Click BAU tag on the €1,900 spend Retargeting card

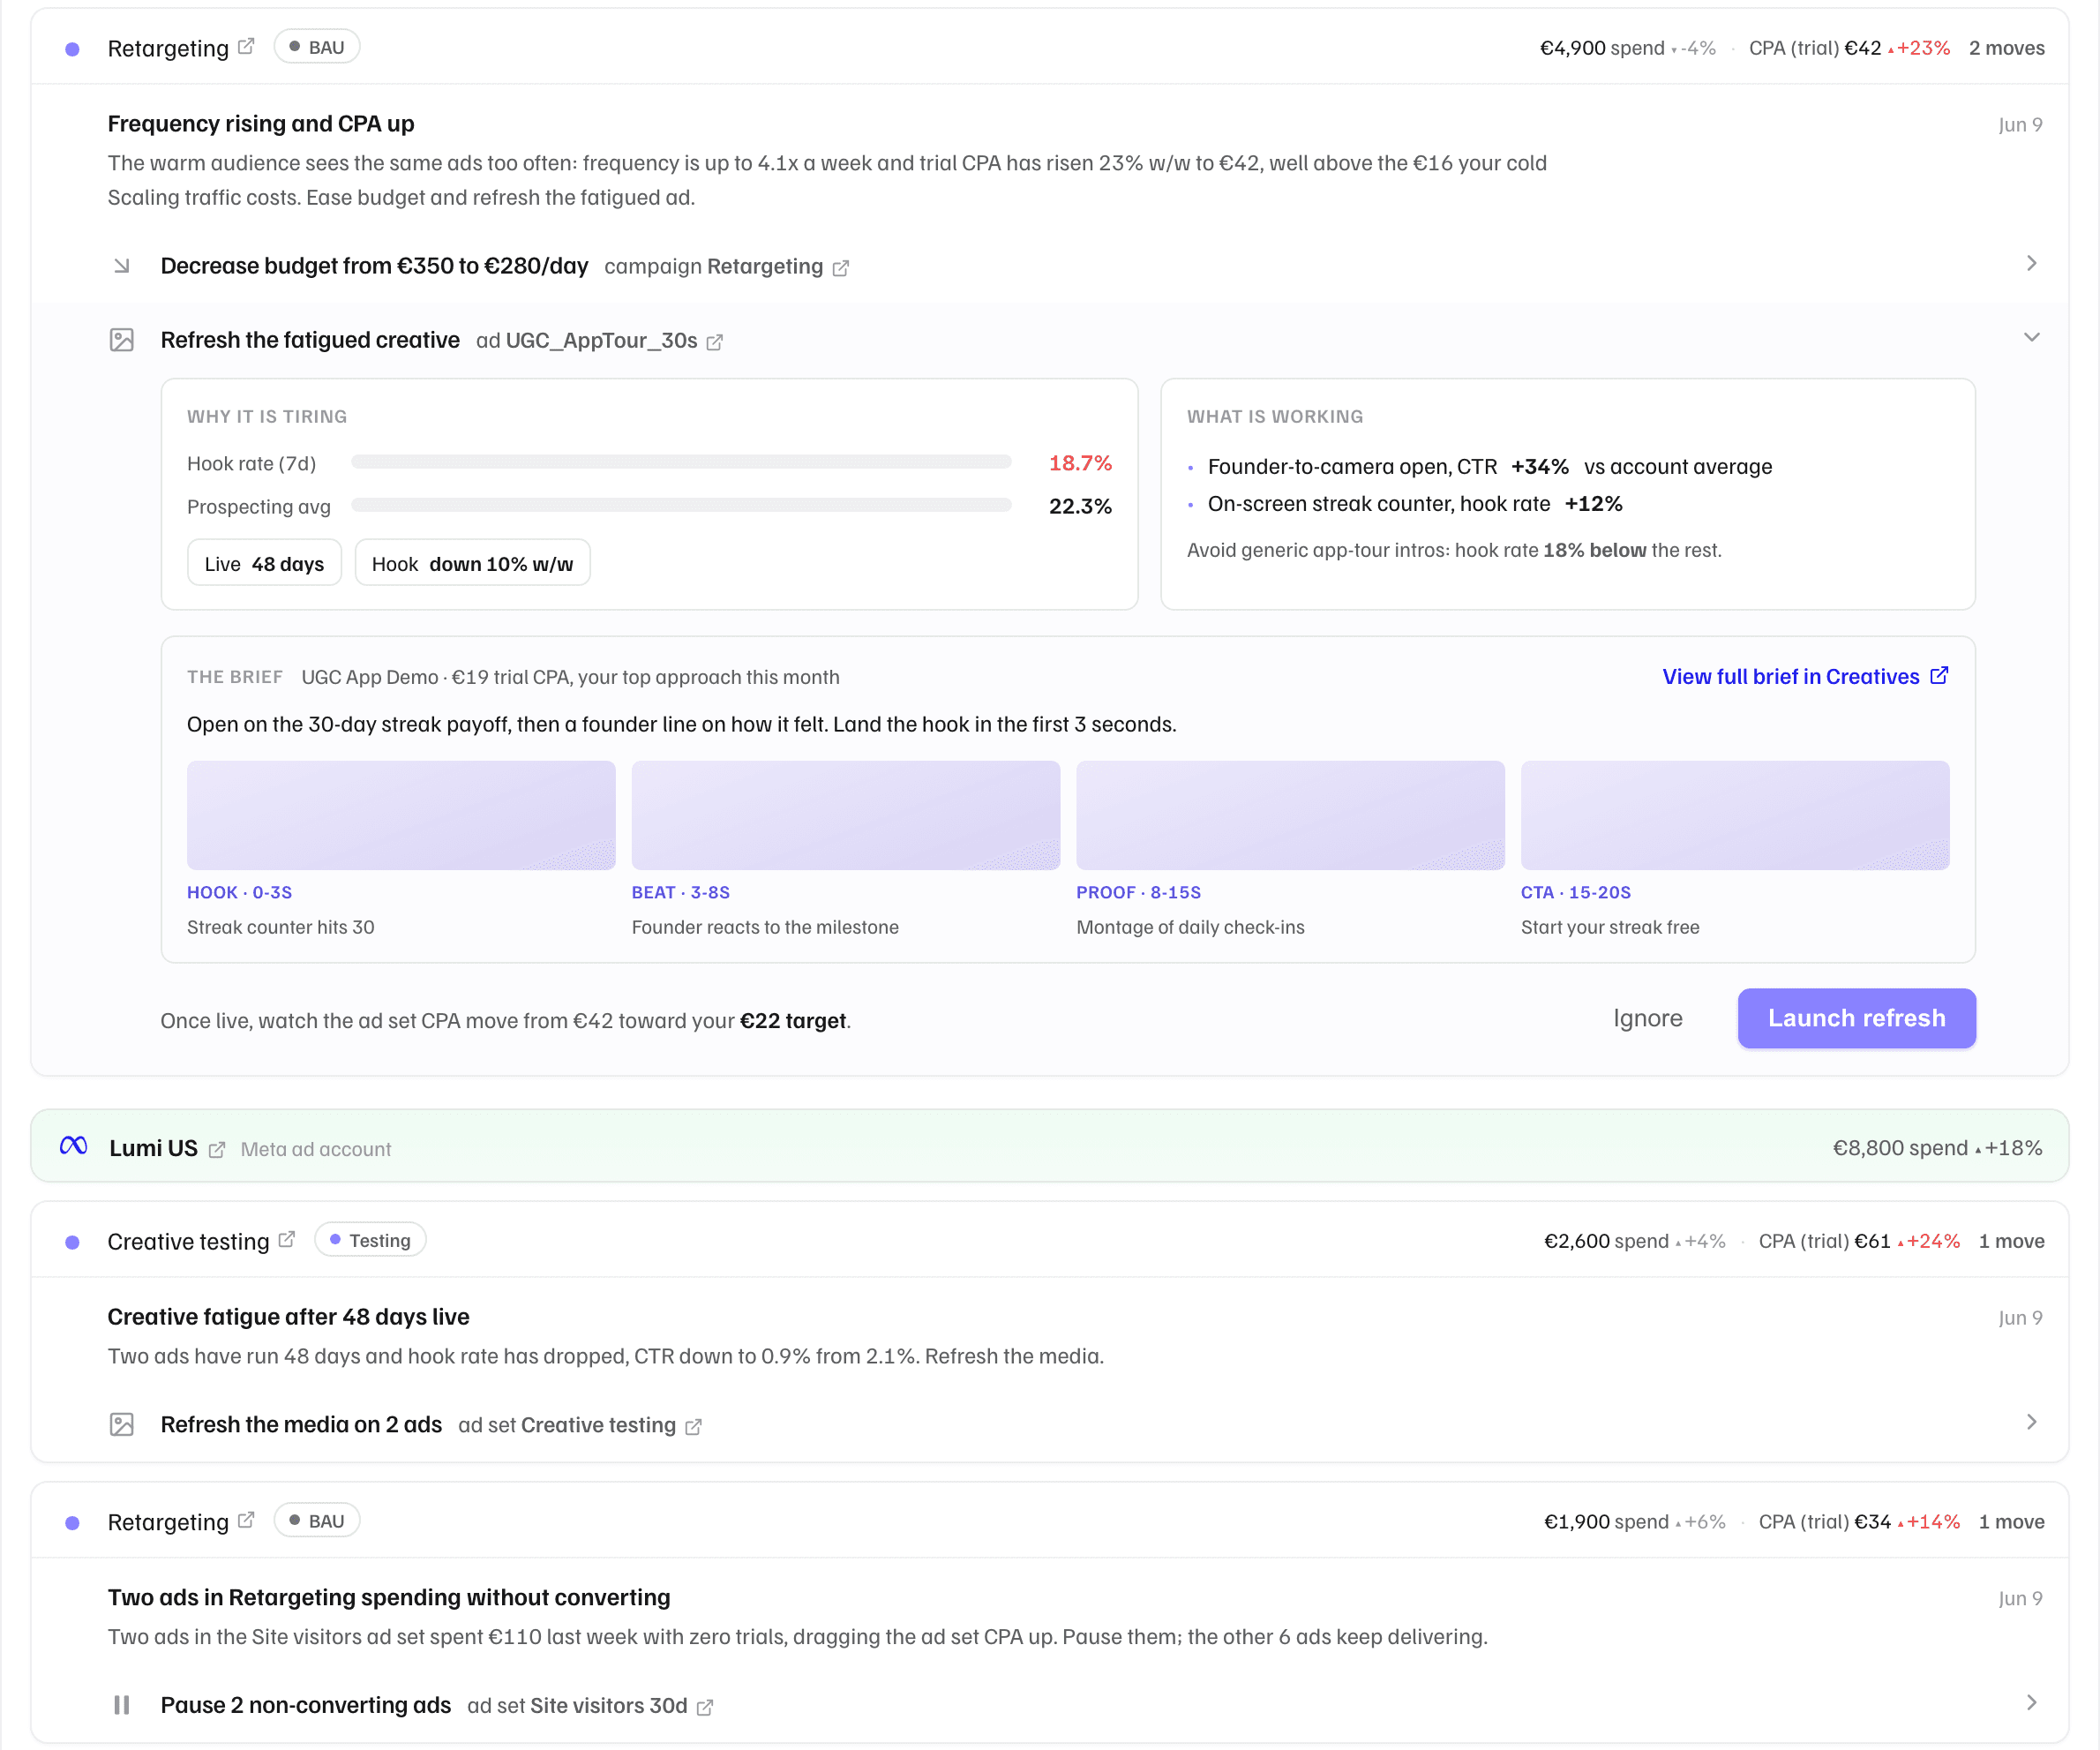click(x=317, y=1520)
